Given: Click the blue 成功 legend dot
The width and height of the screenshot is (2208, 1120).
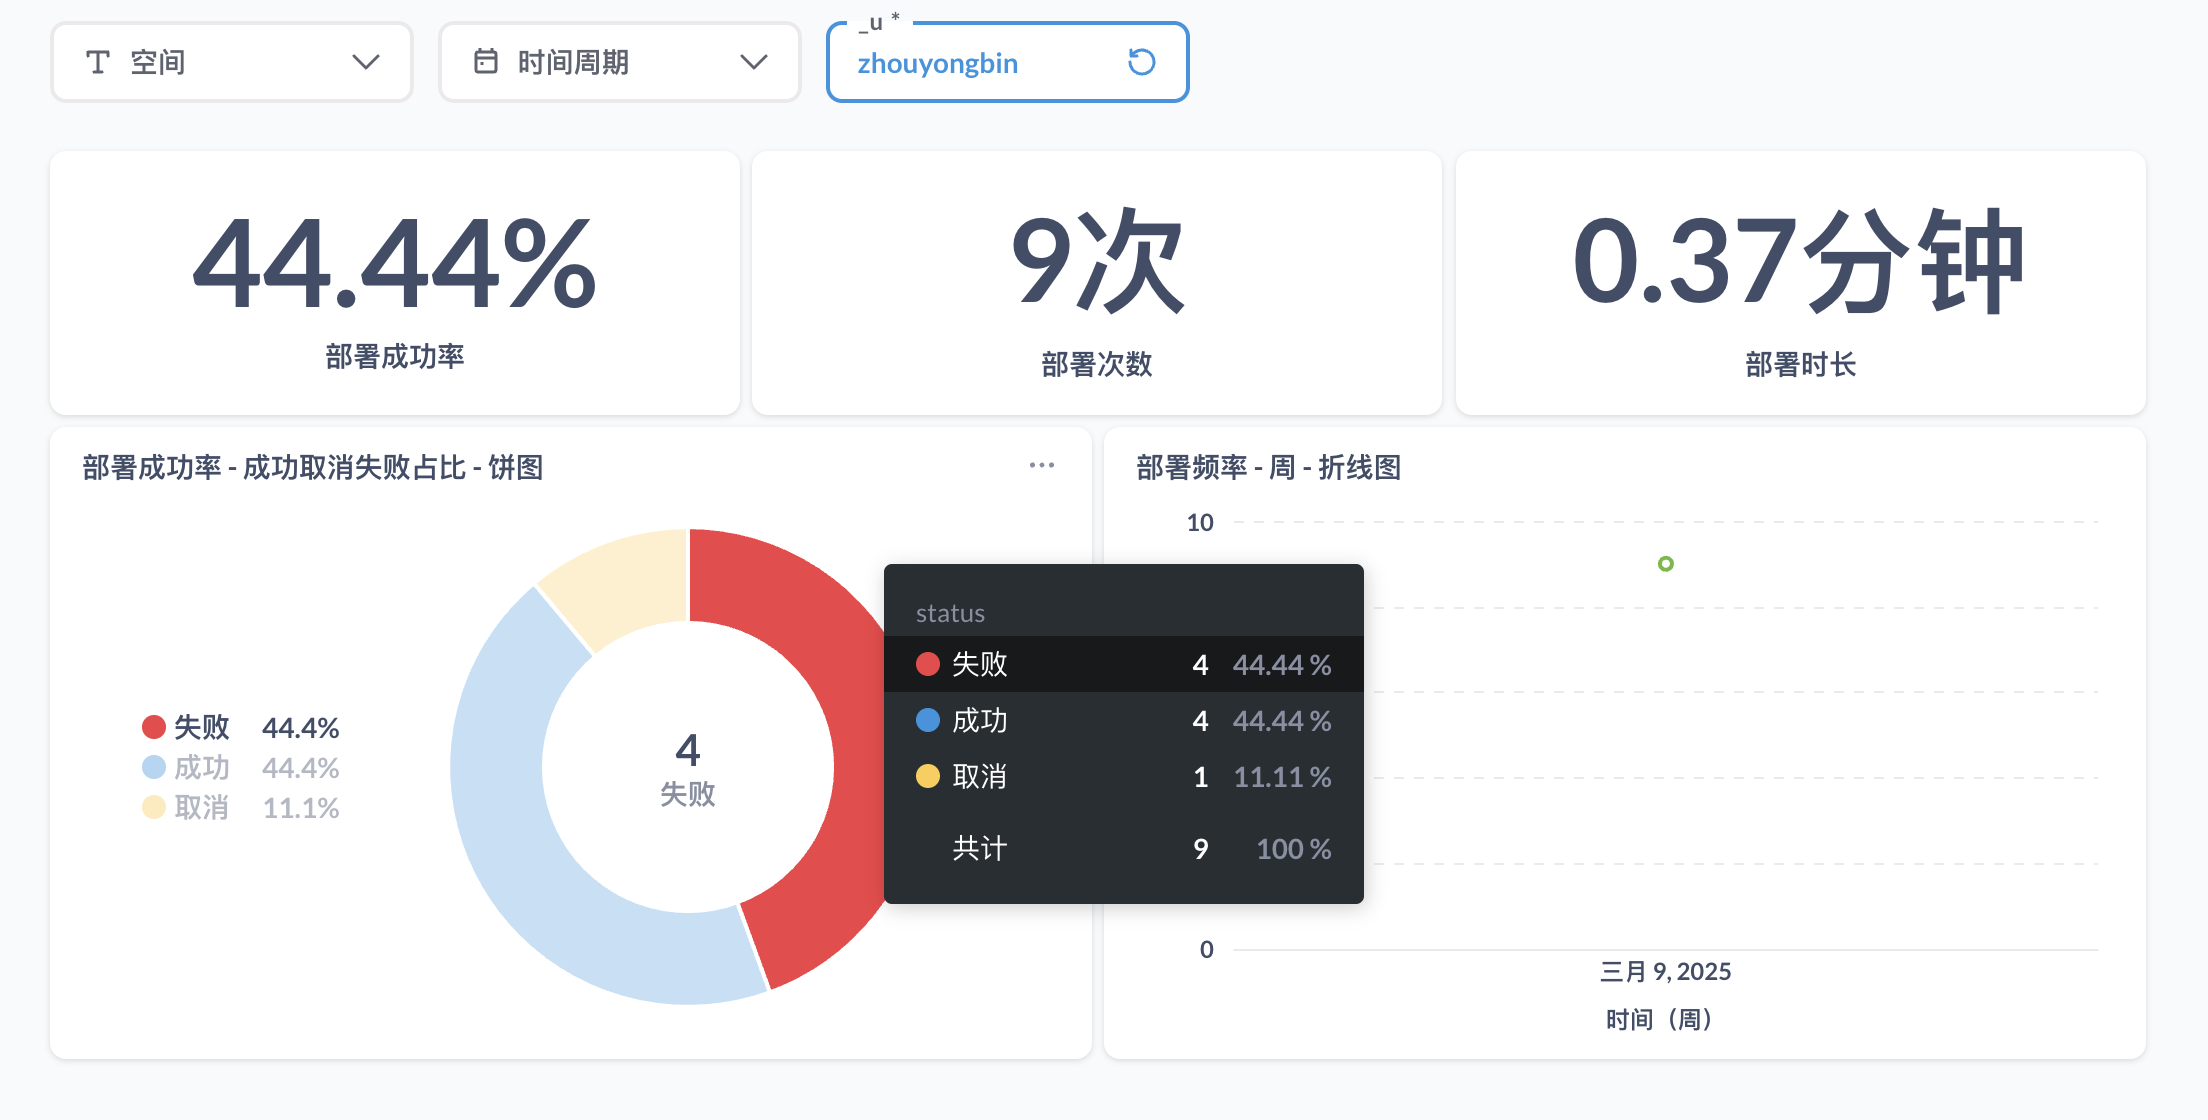Looking at the screenshot, I should 152,767.
